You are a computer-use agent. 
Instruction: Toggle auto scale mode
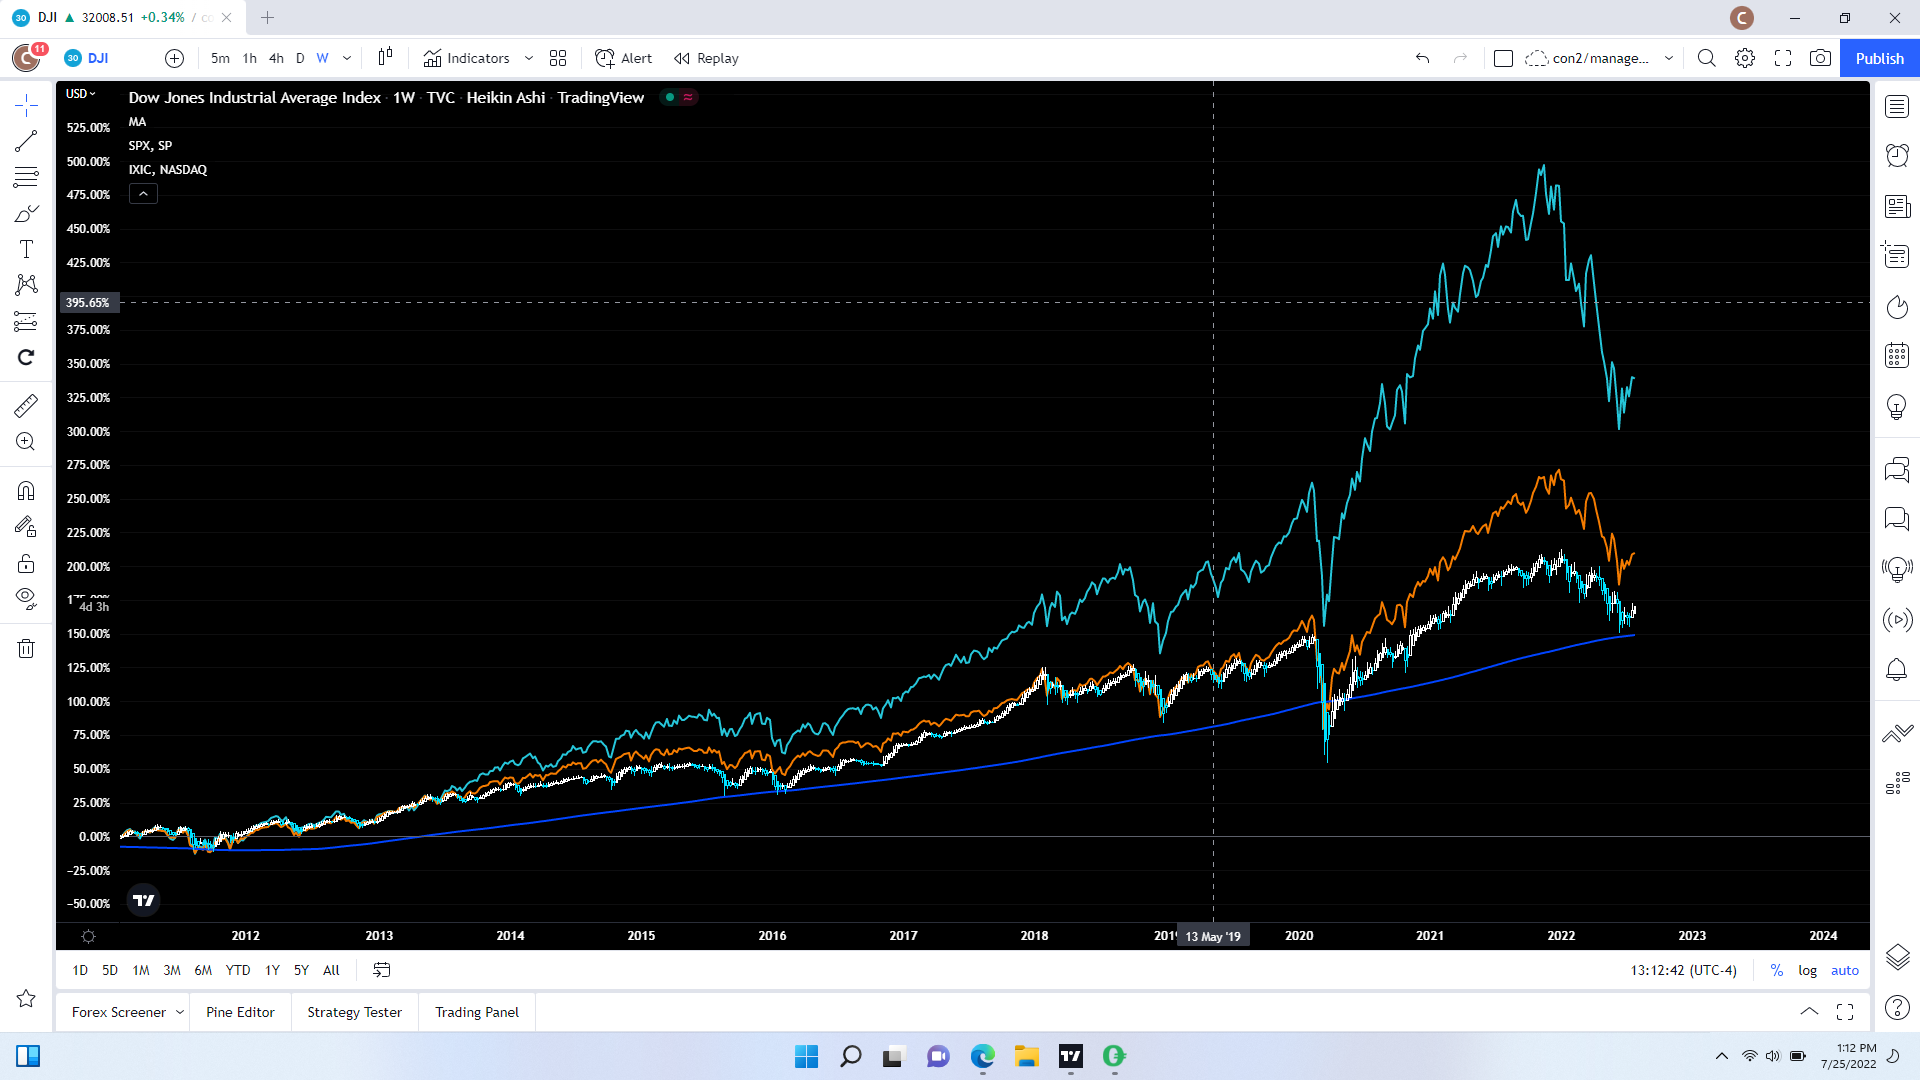point(1844,970)
